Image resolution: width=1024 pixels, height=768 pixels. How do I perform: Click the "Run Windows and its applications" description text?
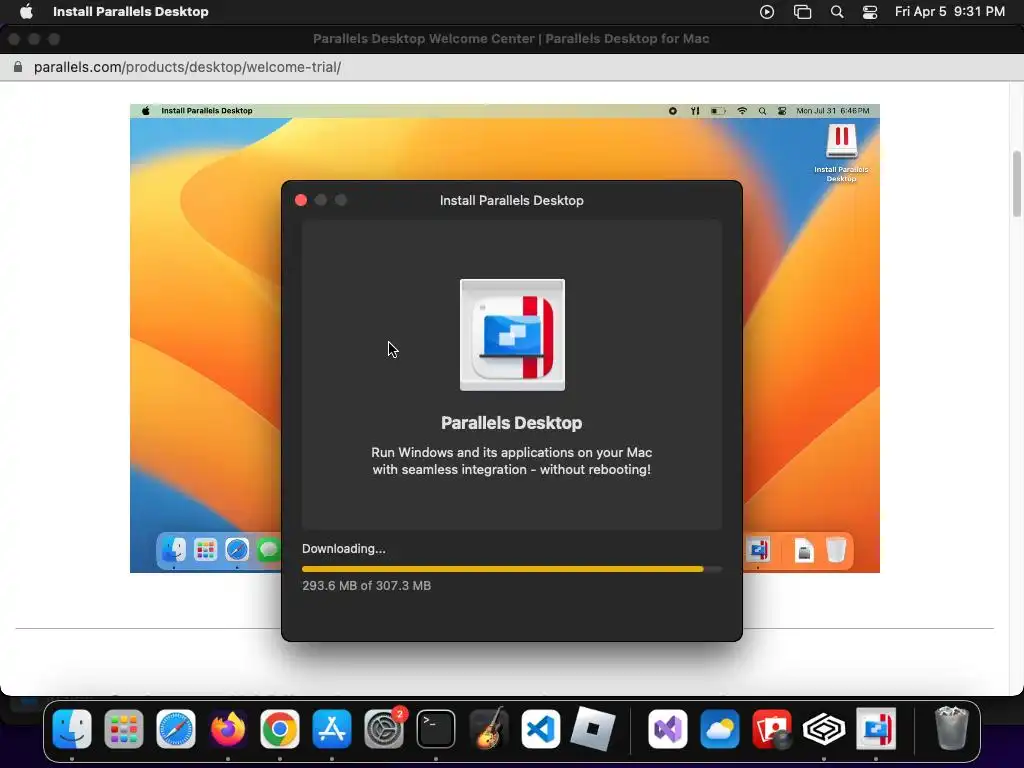coord(511,461)
